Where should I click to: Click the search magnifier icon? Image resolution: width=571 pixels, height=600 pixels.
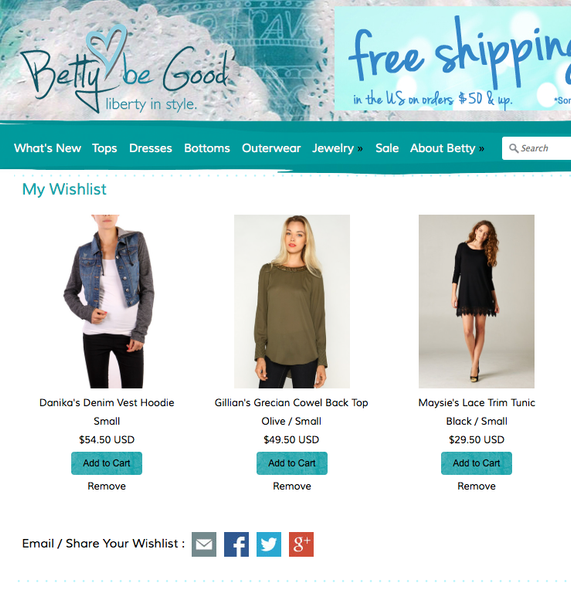(x=514, y=148)
